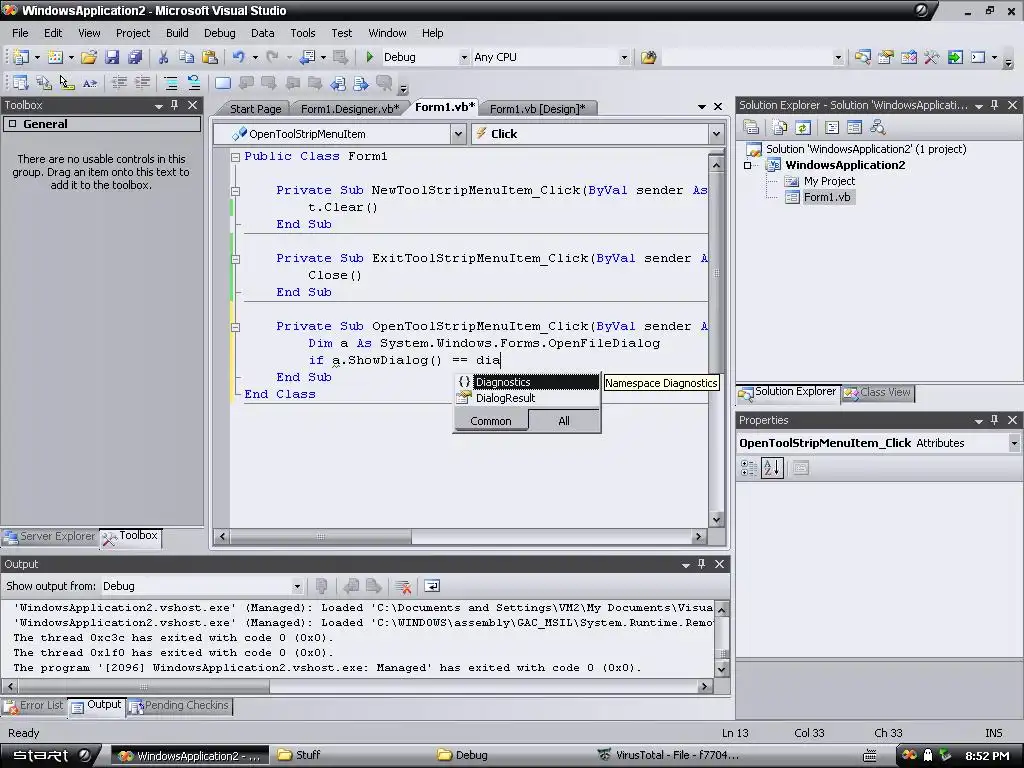Cut selection using the scissors icon
The image size is (1024, 768).
pyautogui.click(x=163, y=57)
